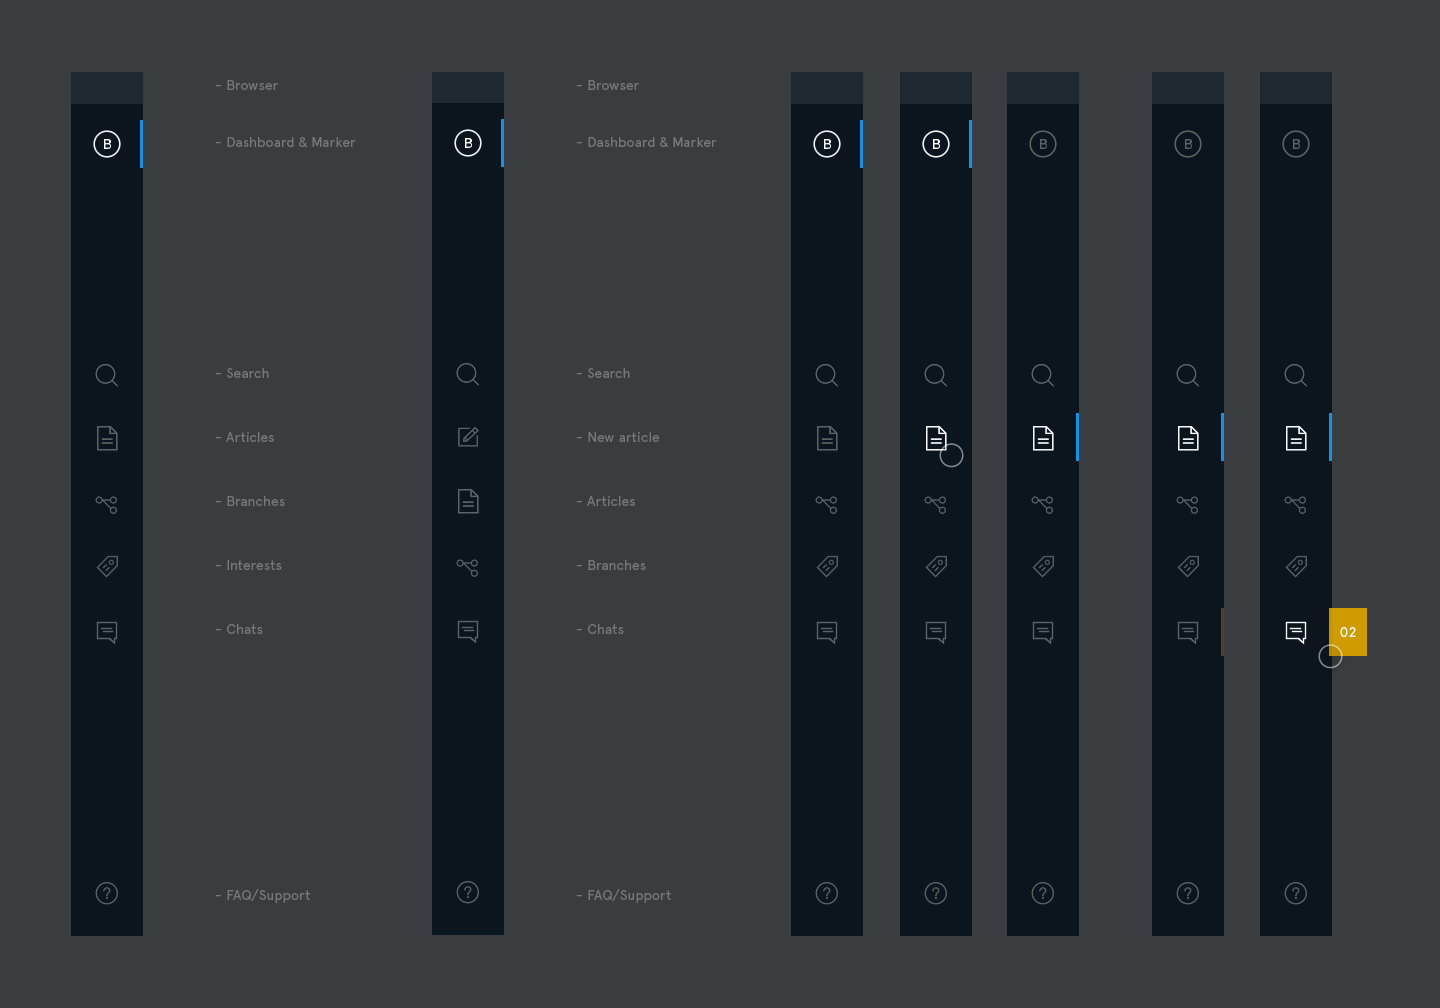
Task: Click the 'Interests' label
Action: pyautogui.click(x=254, y=565)
